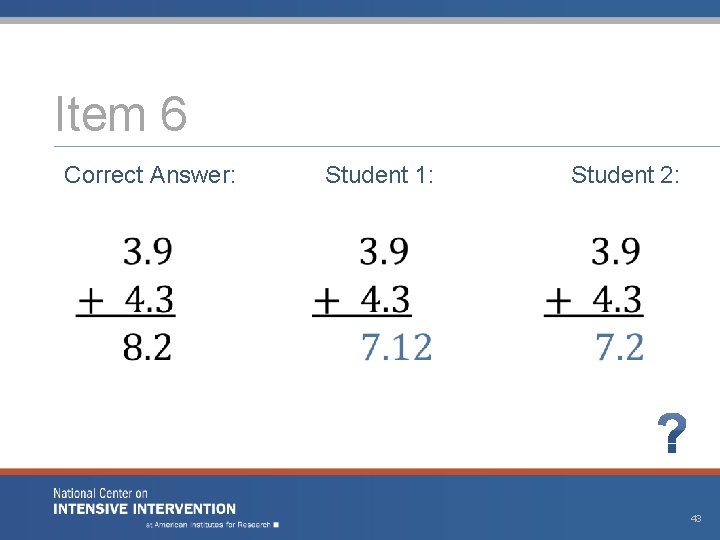
Task: Click the American Institutes for Research text
Action: click(208, 525)
